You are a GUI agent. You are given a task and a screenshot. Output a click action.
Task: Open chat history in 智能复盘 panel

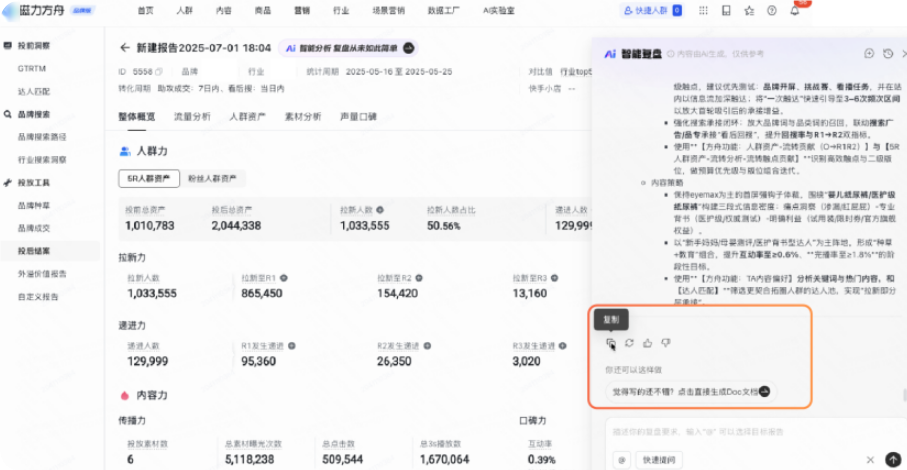pyautogui.click(x=888, y=53)
